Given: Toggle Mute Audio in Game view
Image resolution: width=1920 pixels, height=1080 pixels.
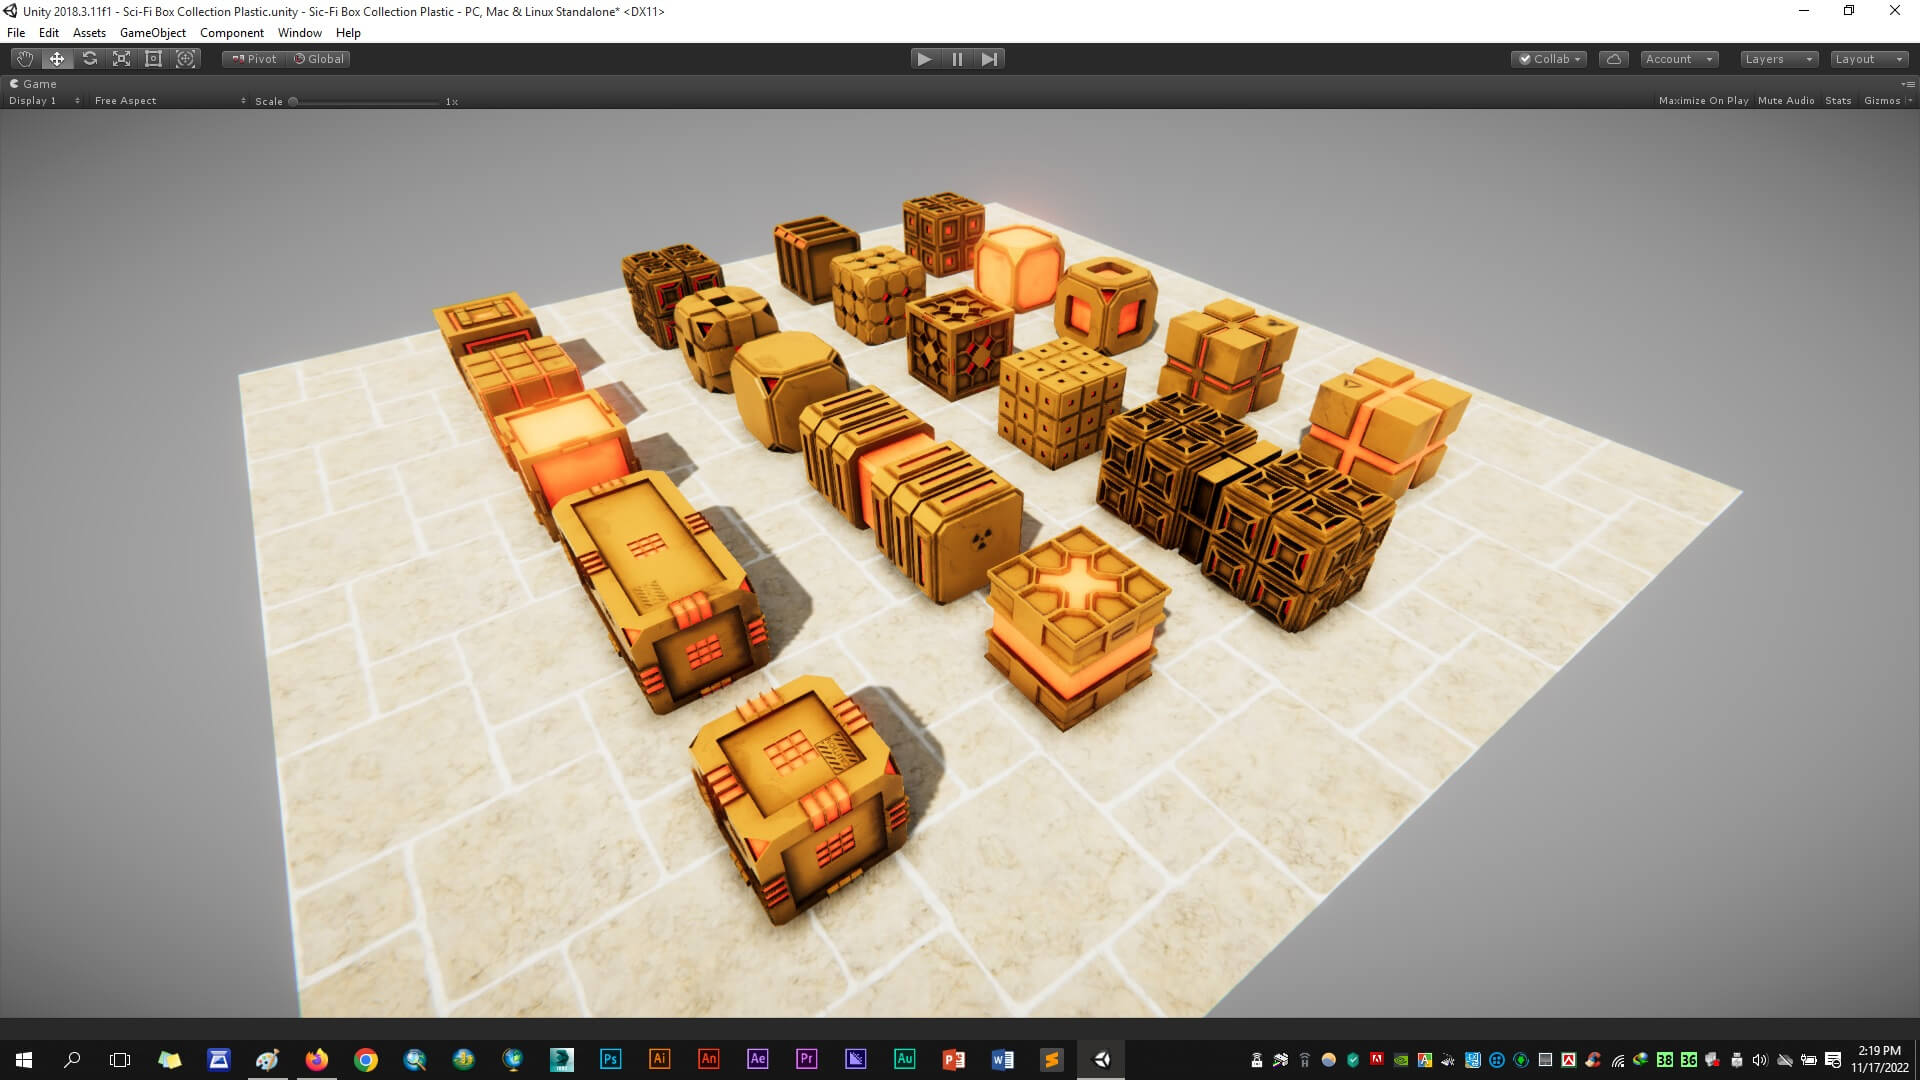Looking at the screenshot, I should [x=1785, y=101].
